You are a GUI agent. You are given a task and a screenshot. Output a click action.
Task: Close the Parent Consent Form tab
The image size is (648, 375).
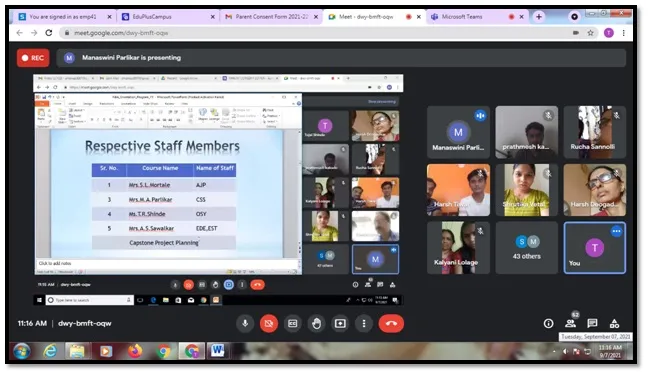click(316, 17)
